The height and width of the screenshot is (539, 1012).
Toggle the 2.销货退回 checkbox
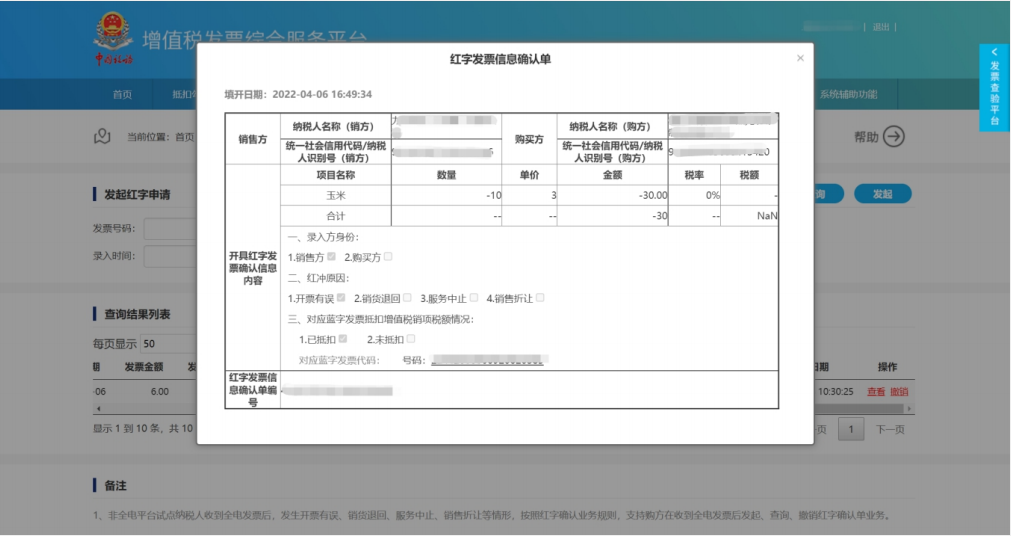pos(407,298)
